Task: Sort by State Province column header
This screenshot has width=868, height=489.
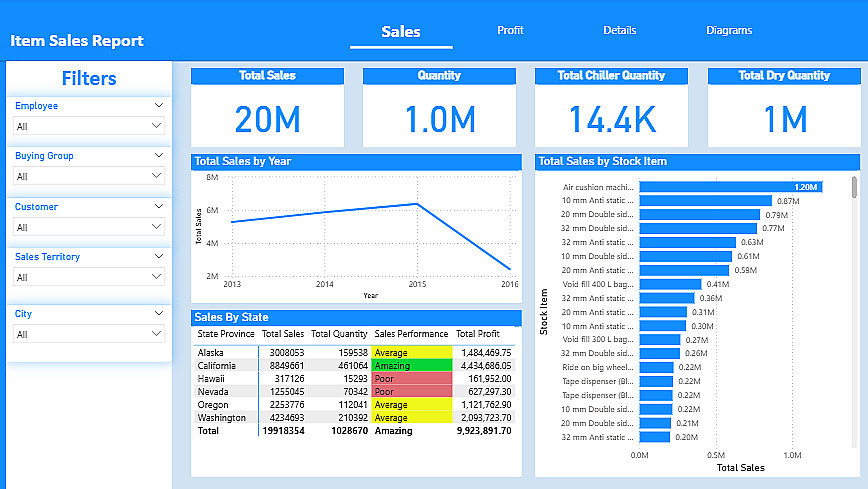Action: 226,334
